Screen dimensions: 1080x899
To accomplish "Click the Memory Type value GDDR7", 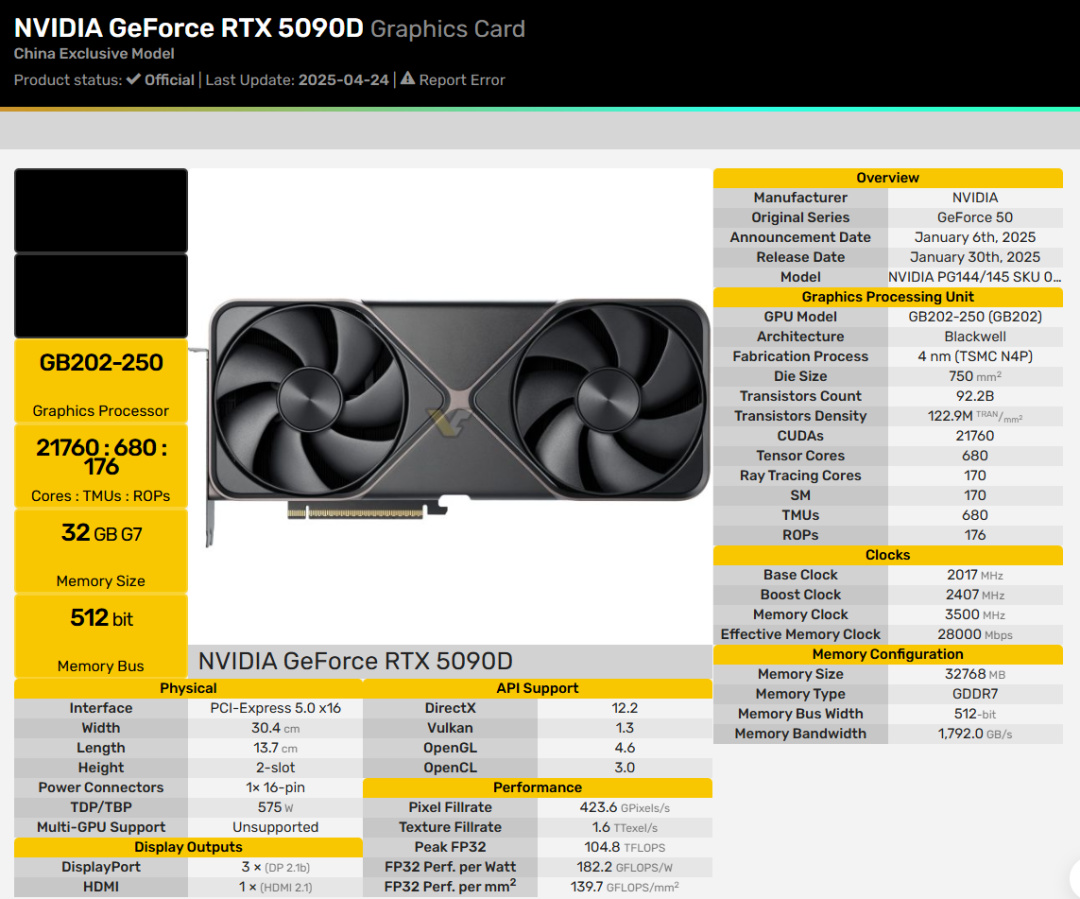I will coord(975,694).
